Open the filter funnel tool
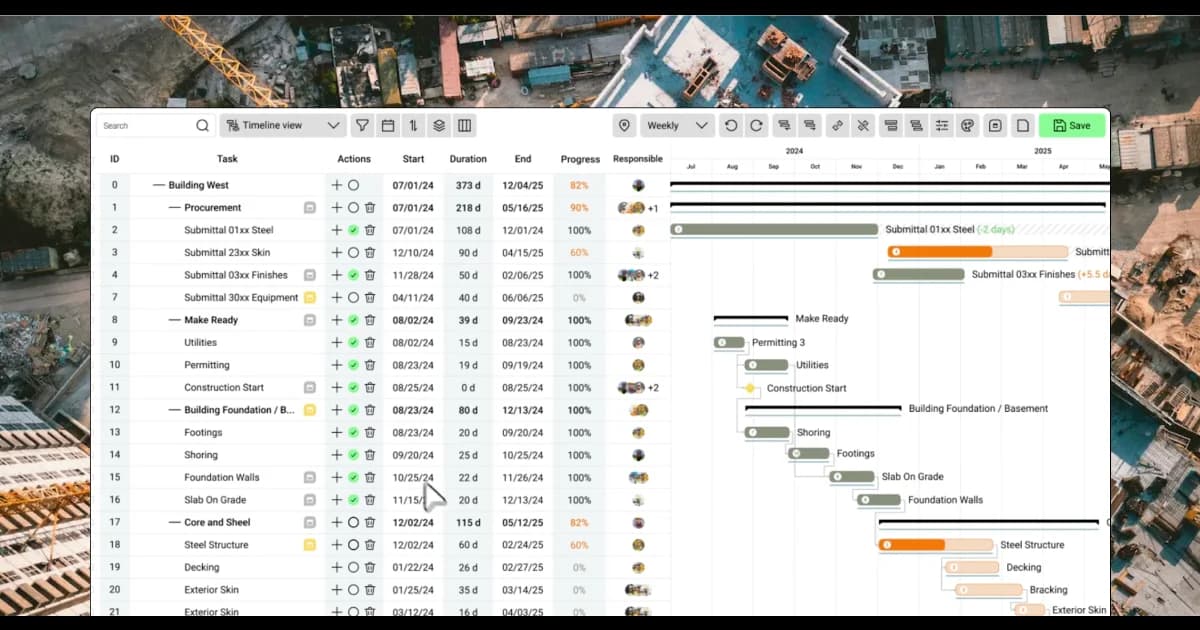The height and width of the screenshot is (630, 1200). [x=363, y=126]
